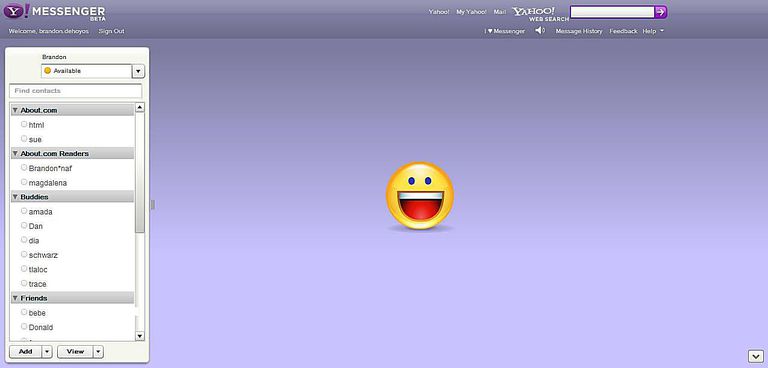768x368 pixels.
Task: Click the View button
Action: click(x=75, y=352)
